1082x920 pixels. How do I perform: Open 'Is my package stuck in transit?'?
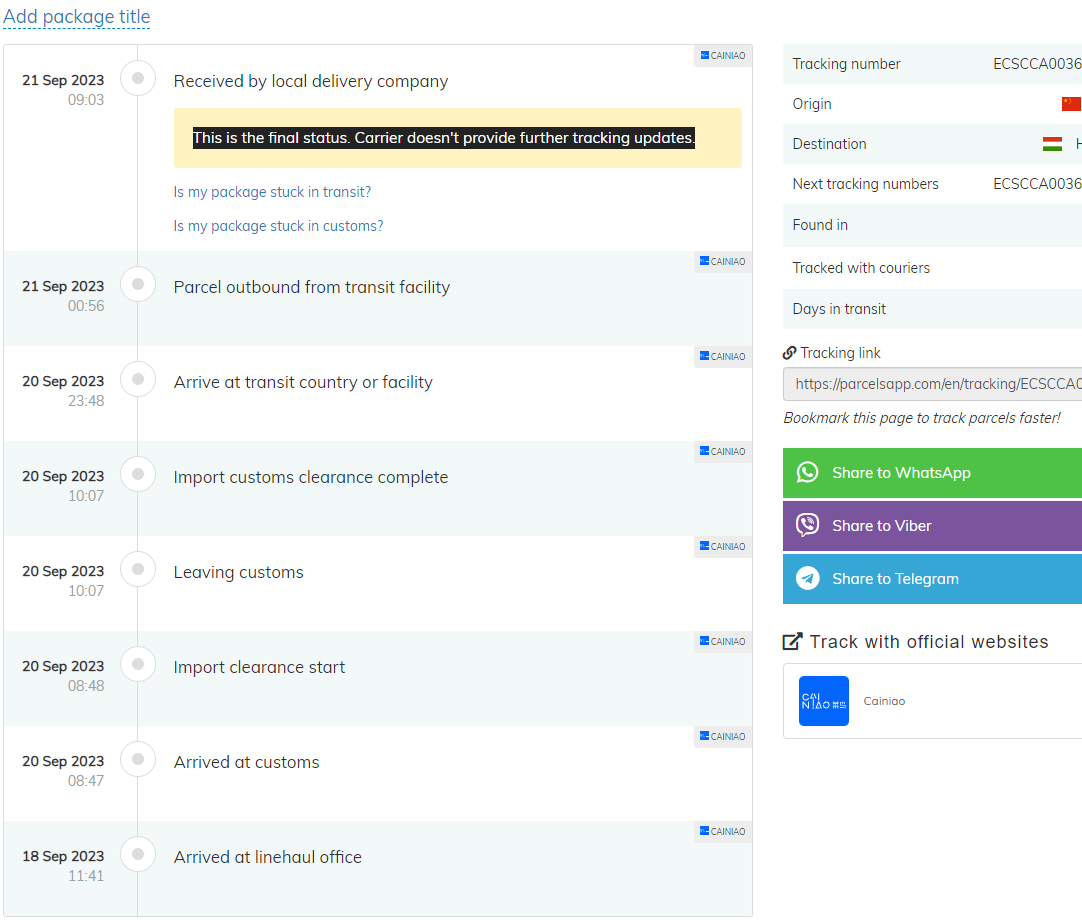(272, 192)
